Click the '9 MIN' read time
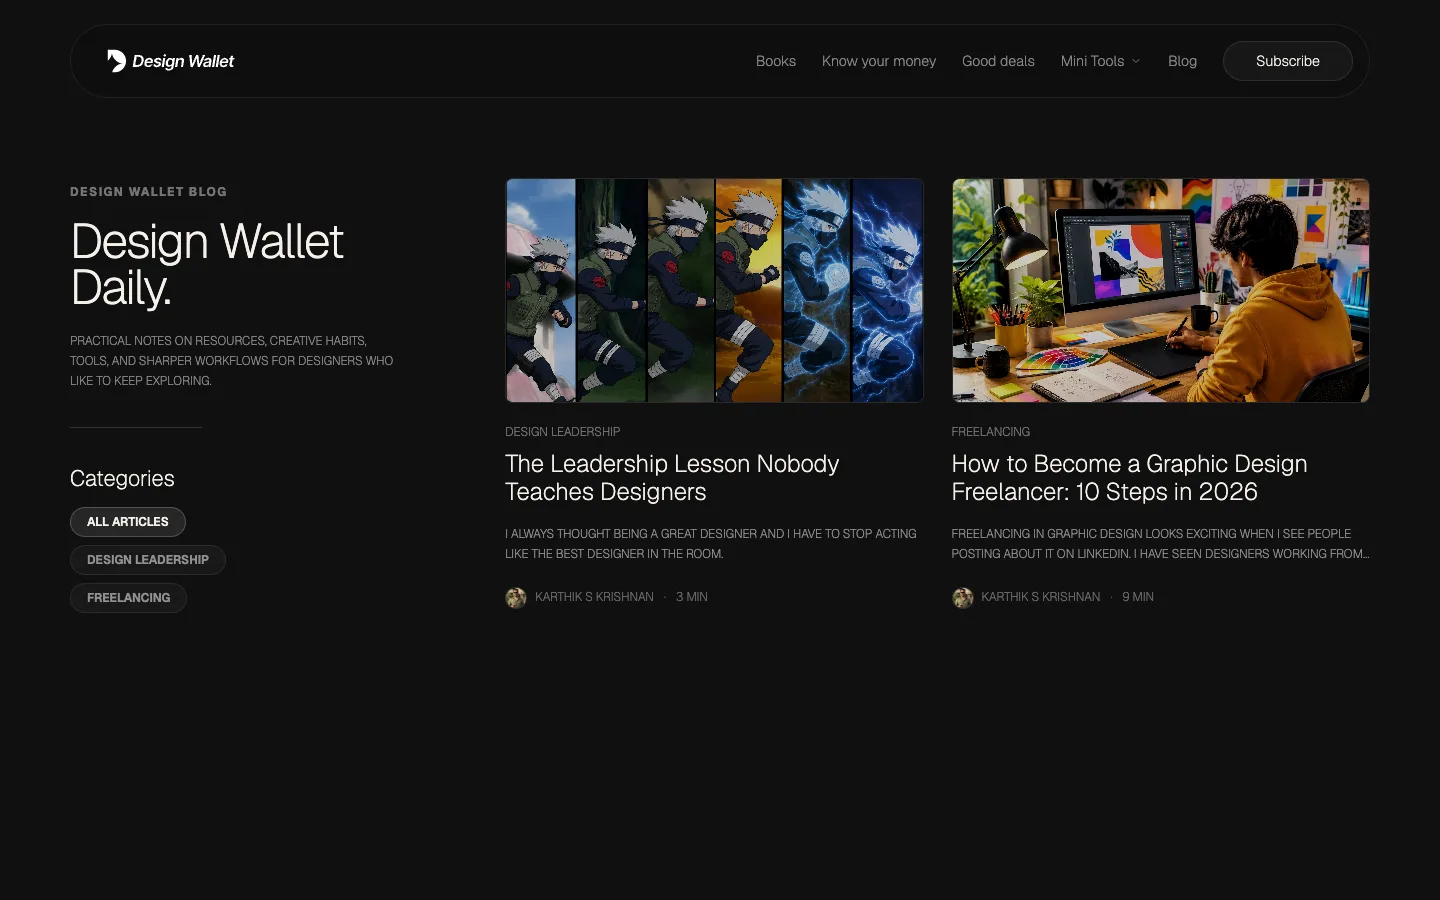The image size is (1440, 900). (1138, 597)
